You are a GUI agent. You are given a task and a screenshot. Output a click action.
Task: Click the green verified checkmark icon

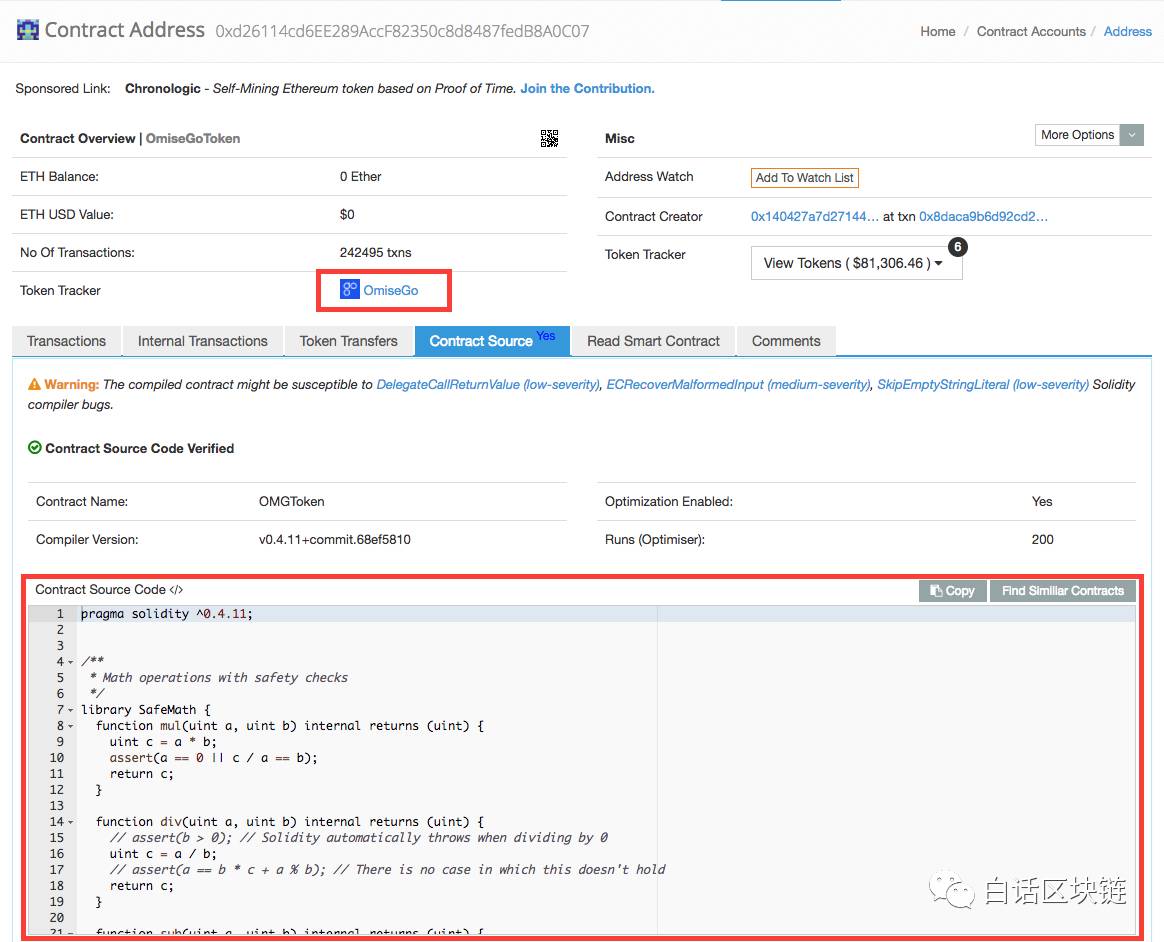[x=34, y=448]
